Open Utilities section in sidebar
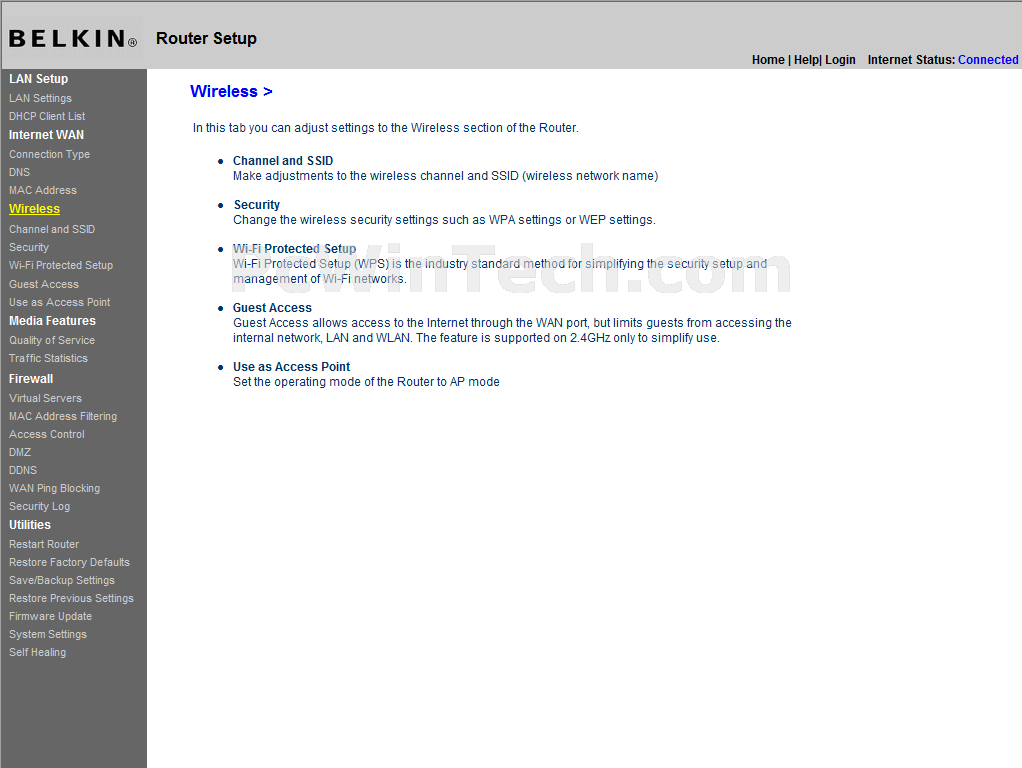The height and width of the screenshot is (768, 1022). coord(29,525)
